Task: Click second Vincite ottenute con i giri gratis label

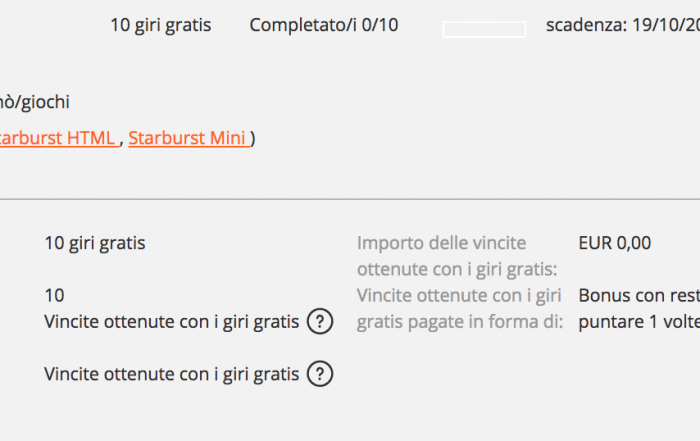Action: pos(171,374)
